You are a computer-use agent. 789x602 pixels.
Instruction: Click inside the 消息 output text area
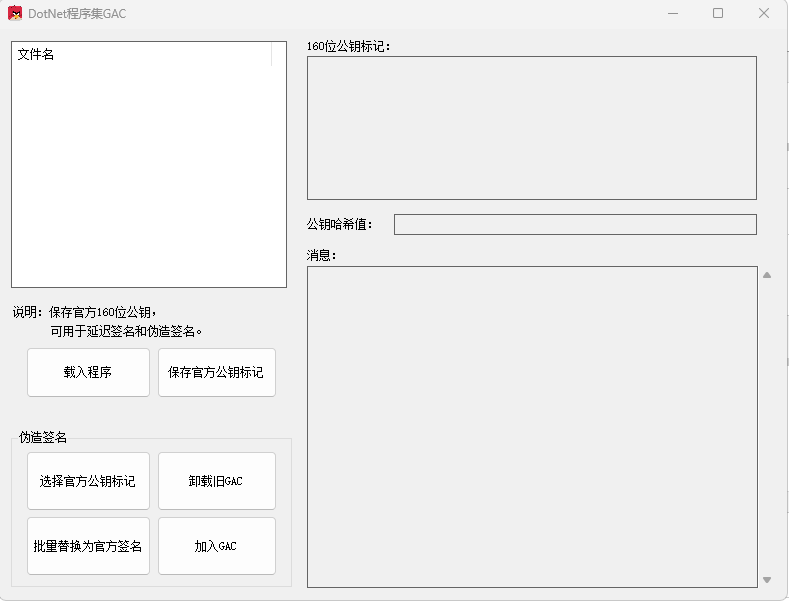(x=531, y=426)
